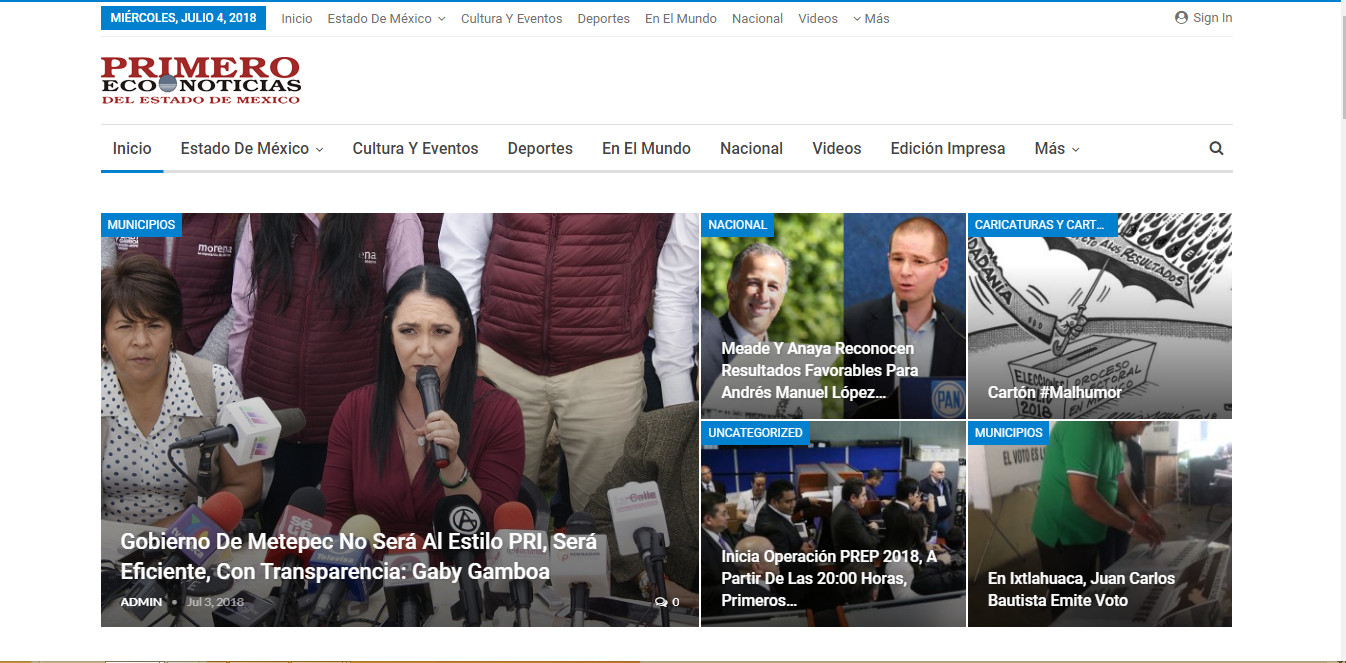
Task: Open Edición Impresa menu item
Action: click(947, 148)
